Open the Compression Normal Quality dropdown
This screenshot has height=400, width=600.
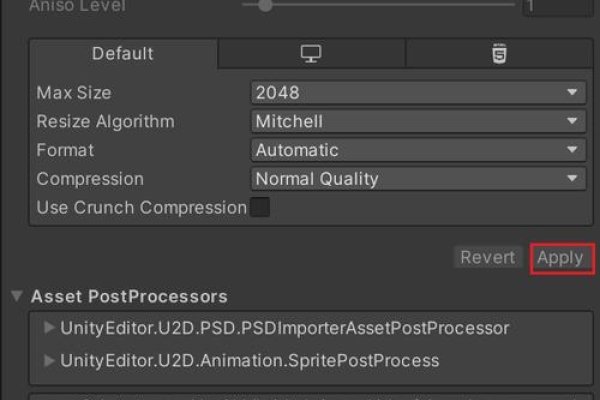coord(418,180)
